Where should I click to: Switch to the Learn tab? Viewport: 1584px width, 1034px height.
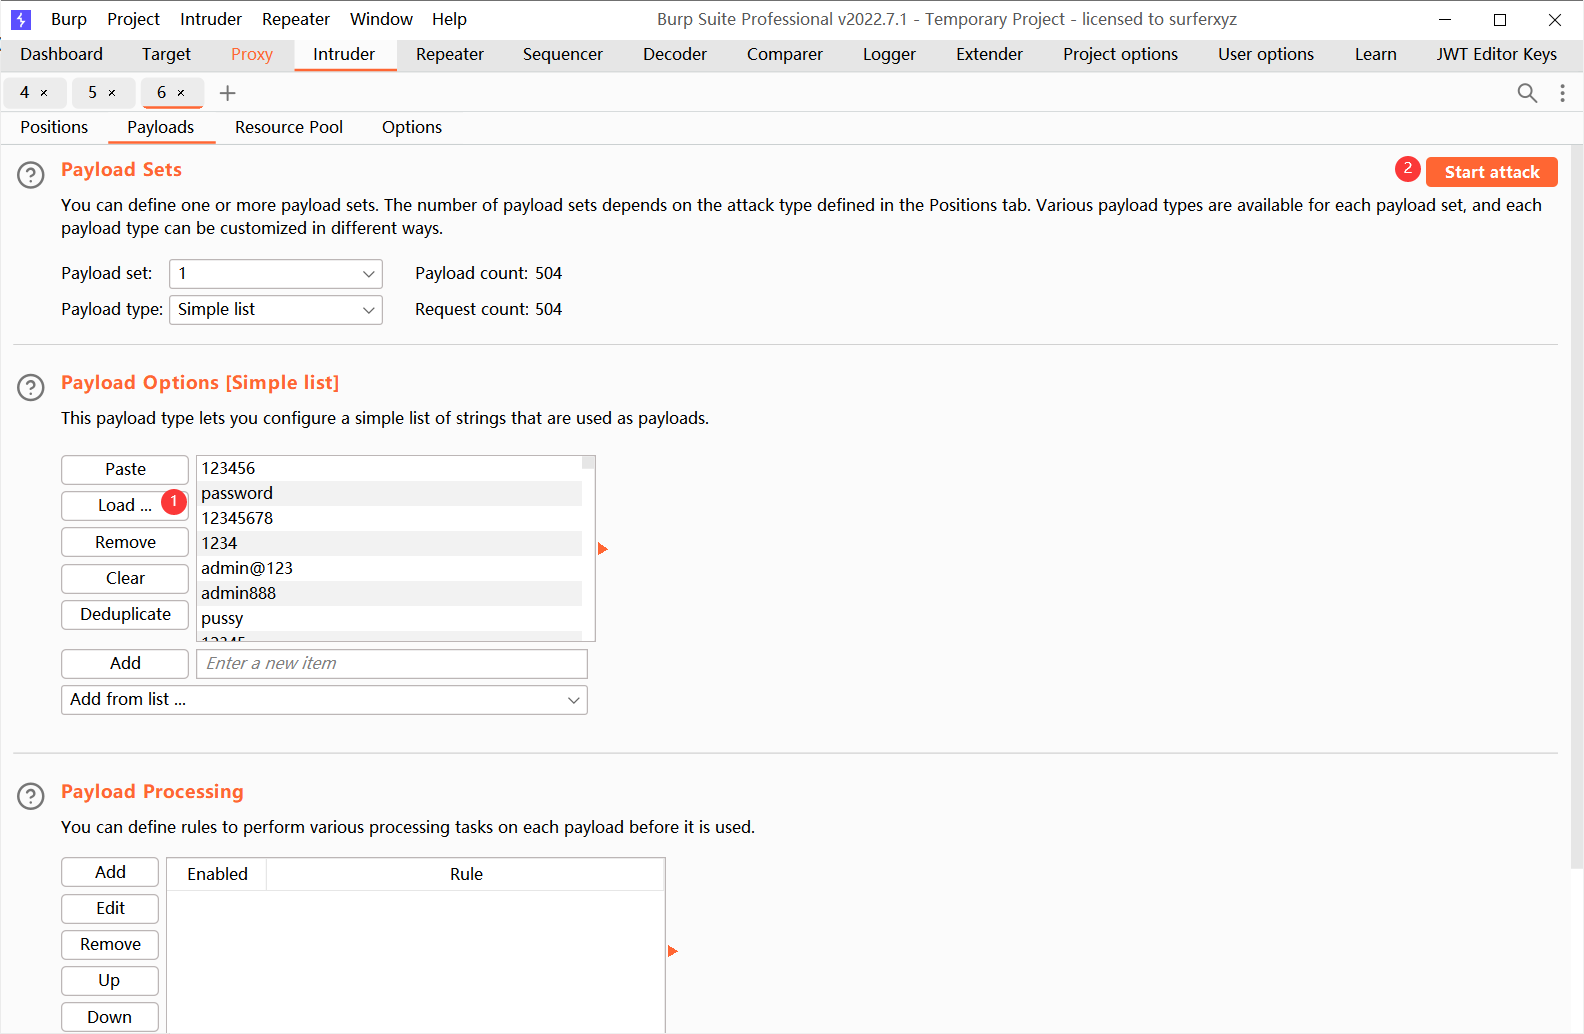click(x=1376, y=55)
